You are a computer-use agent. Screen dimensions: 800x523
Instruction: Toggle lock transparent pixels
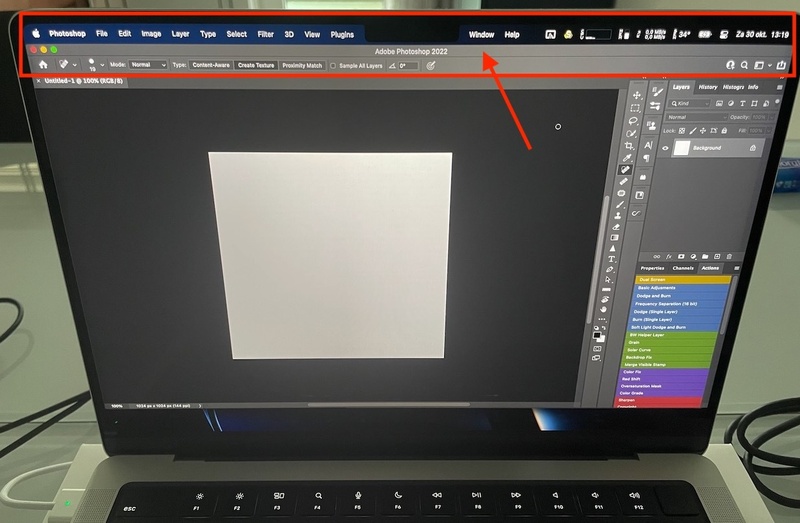click(x=682, y=131)
